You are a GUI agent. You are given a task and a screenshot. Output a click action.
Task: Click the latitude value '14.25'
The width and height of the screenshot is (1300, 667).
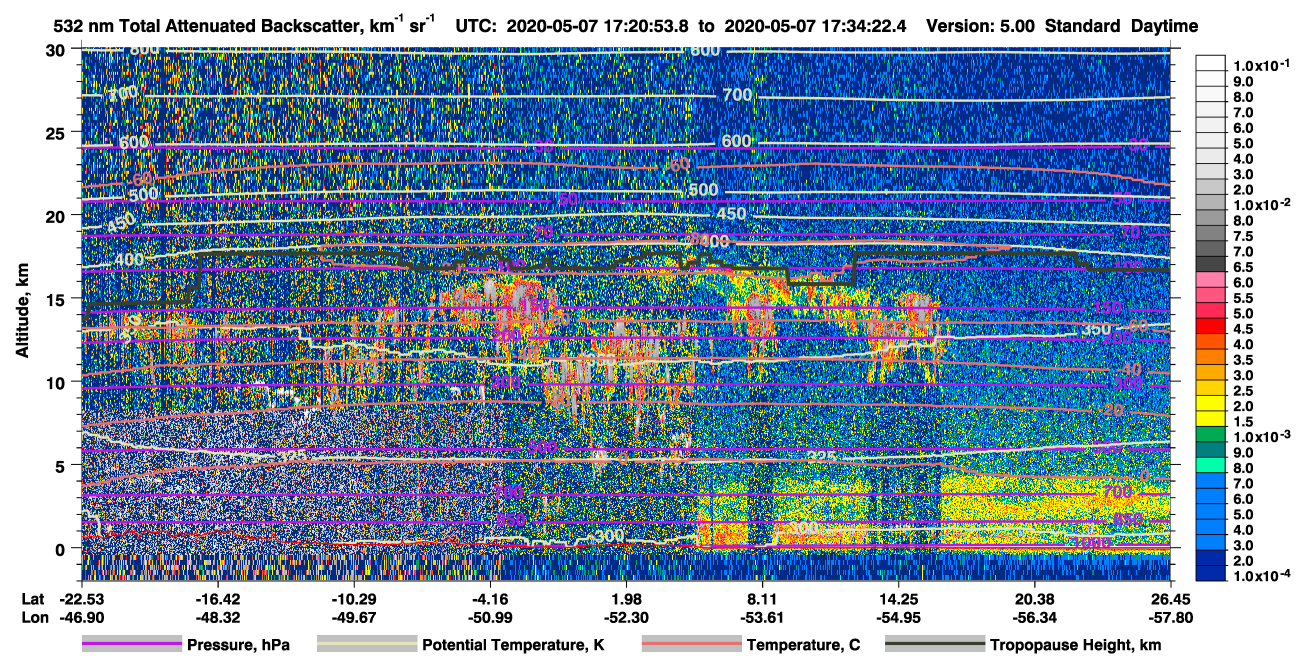pos(898,599)
